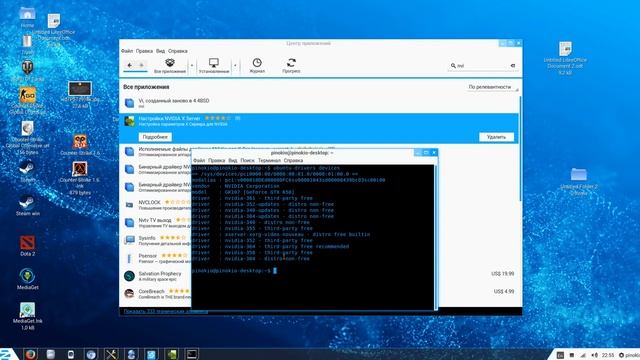Select the "Исполняемые файлы" list row
The height and width of the screenshot is (360, 640).
[156, 151]
